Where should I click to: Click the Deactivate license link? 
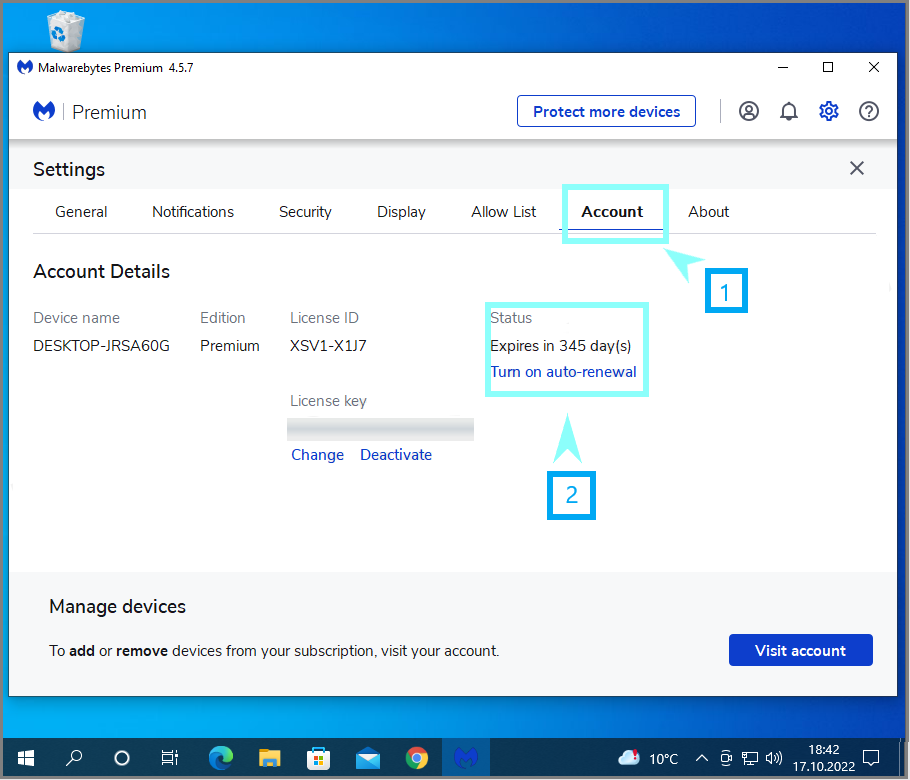pos(396,454)
